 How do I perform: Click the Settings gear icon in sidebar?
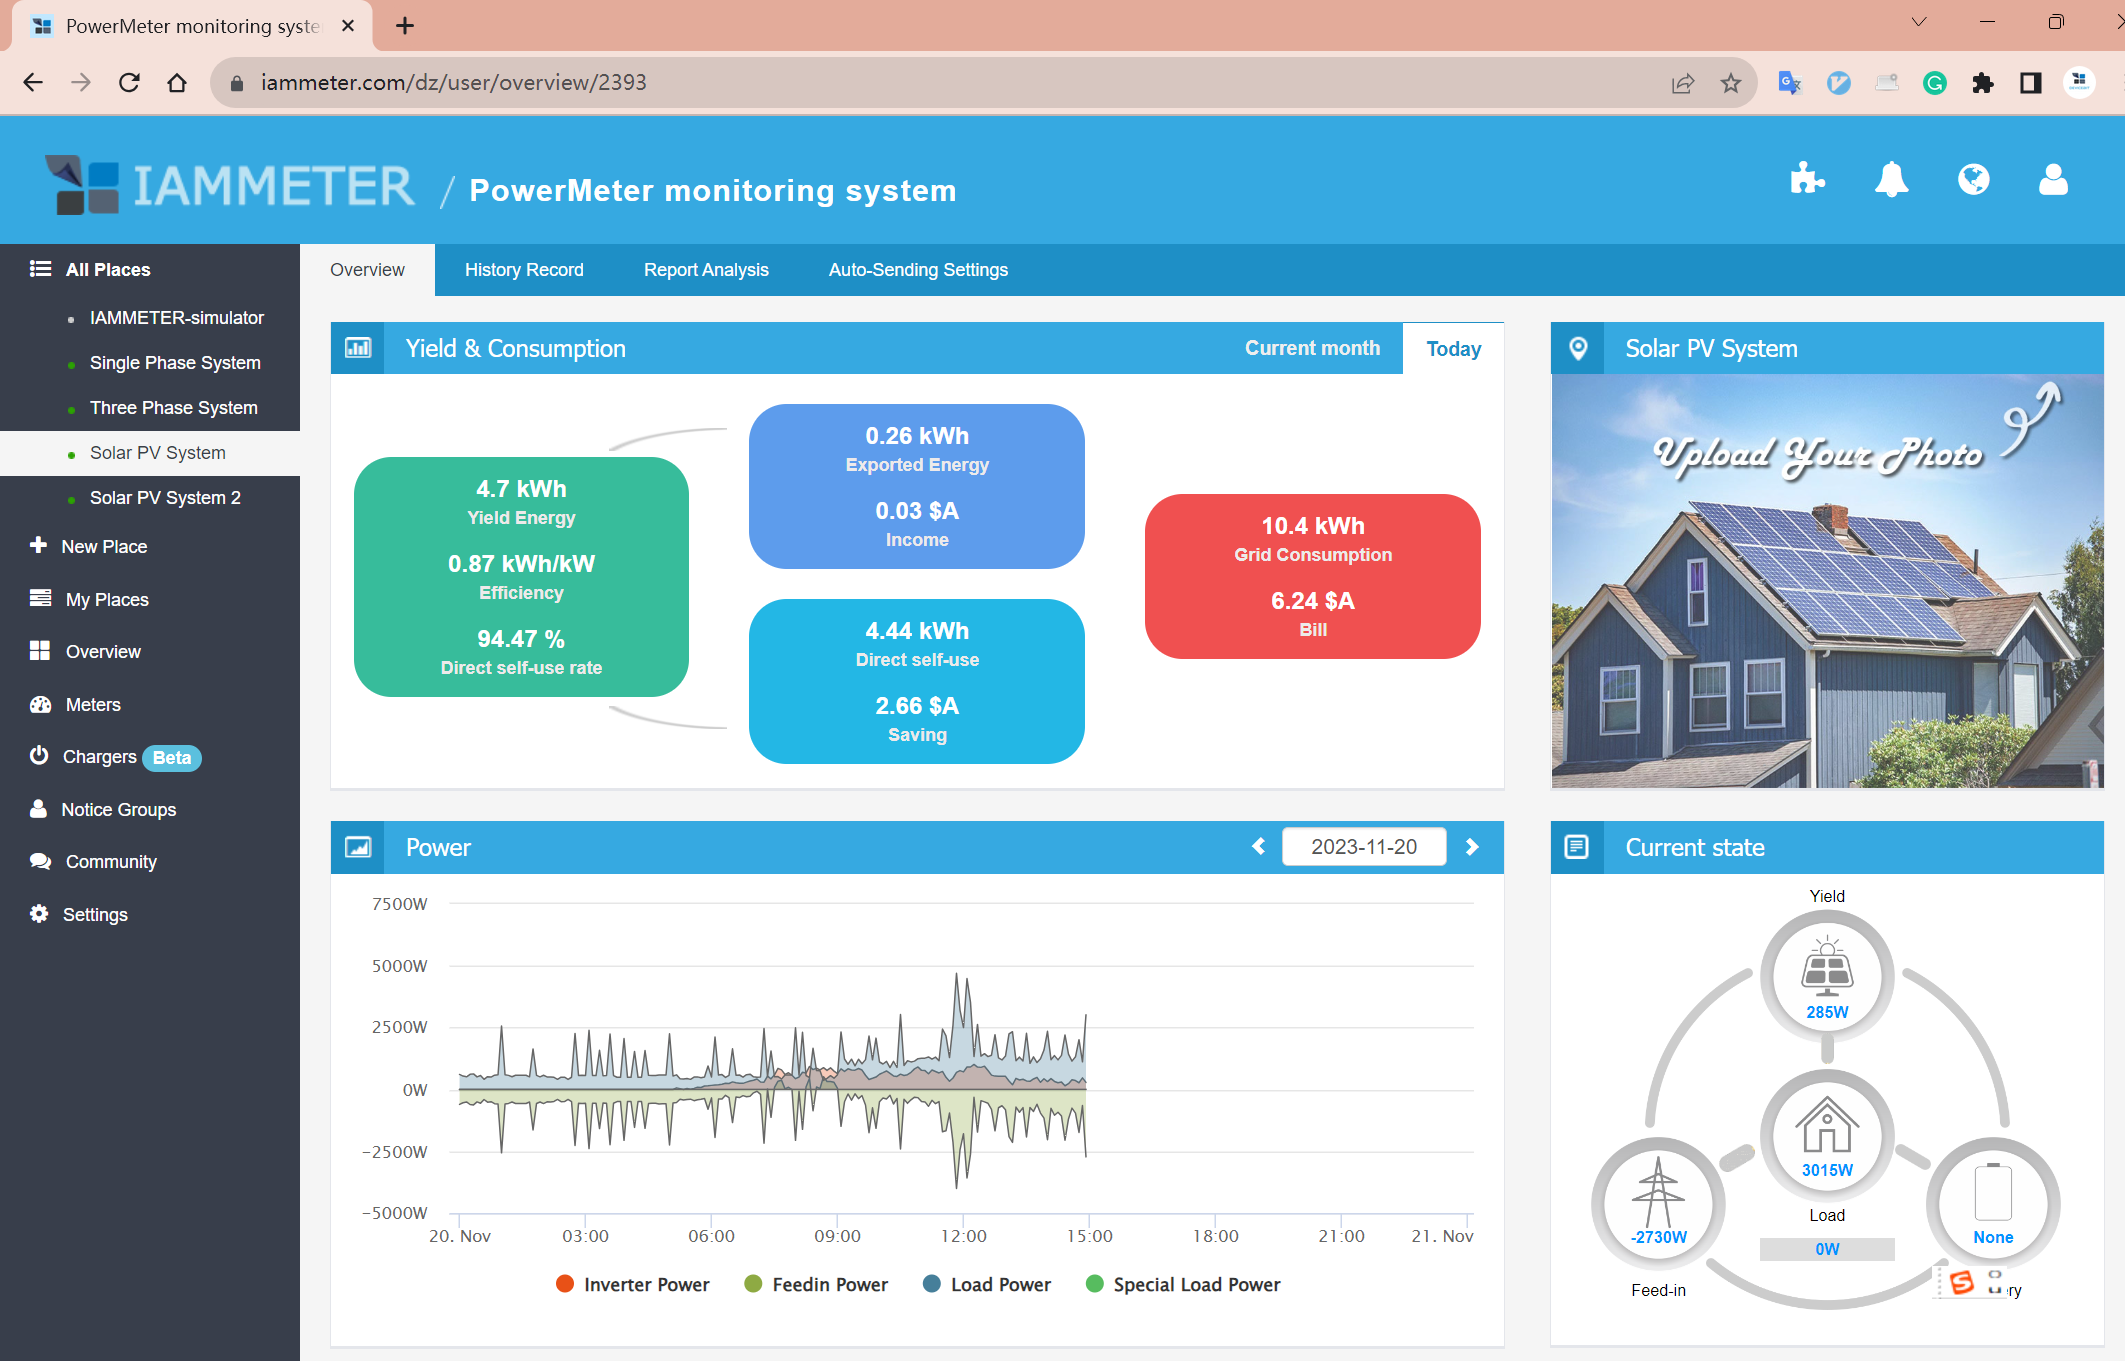coord(39,914)
